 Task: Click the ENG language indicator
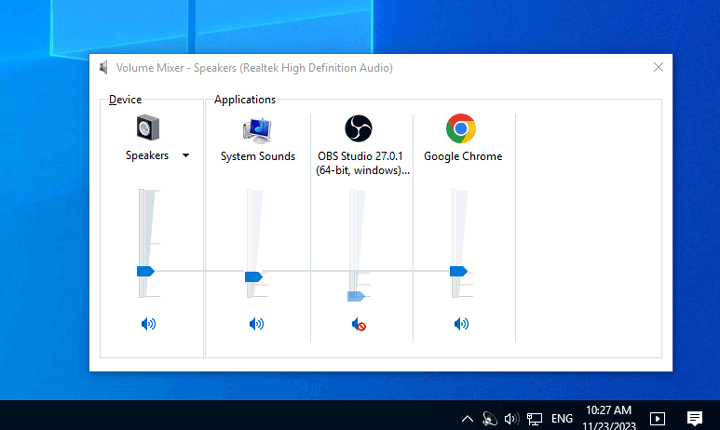click(x=562, y=419)
